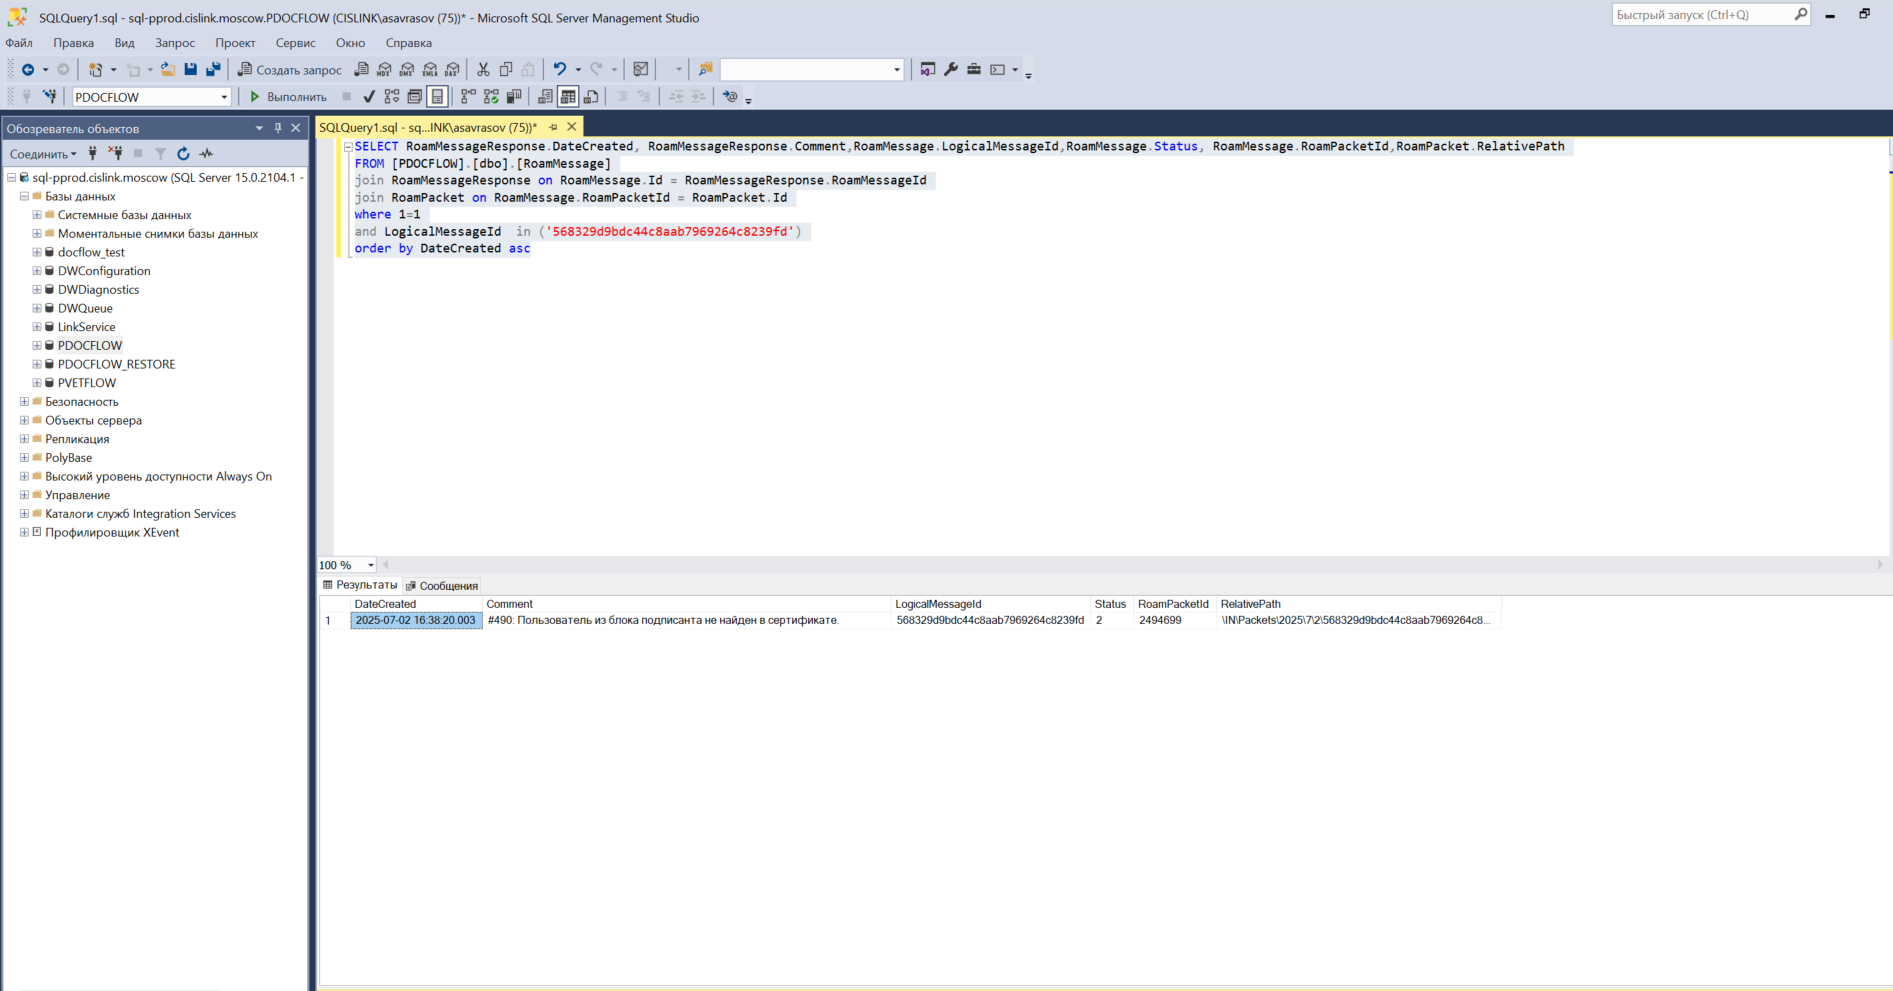Click the navigate Back arrow icon

(28, 69)
